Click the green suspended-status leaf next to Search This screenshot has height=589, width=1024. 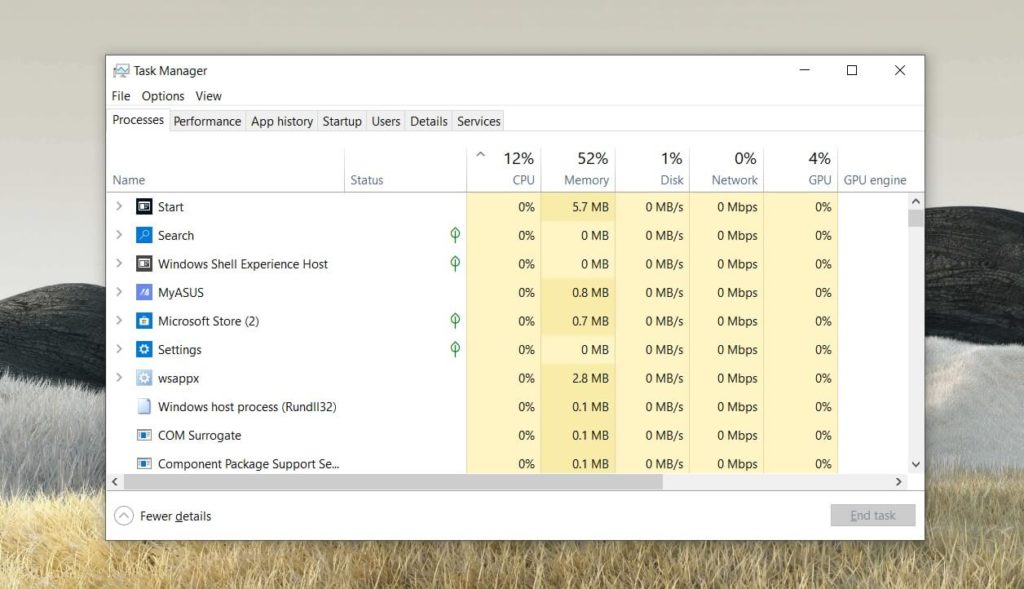pos(455,235)
